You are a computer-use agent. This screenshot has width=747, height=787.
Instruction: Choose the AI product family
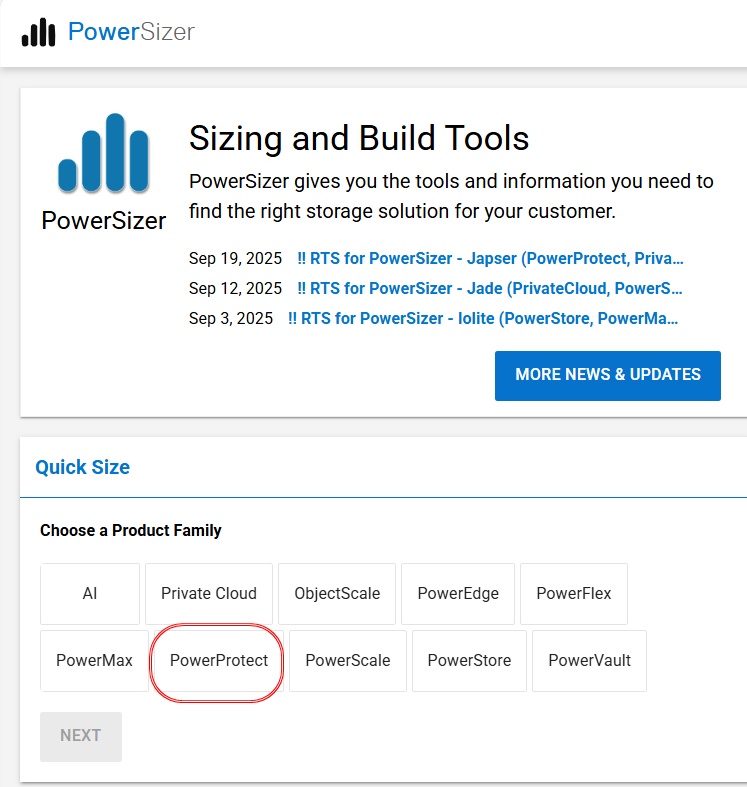coord(90,593)
